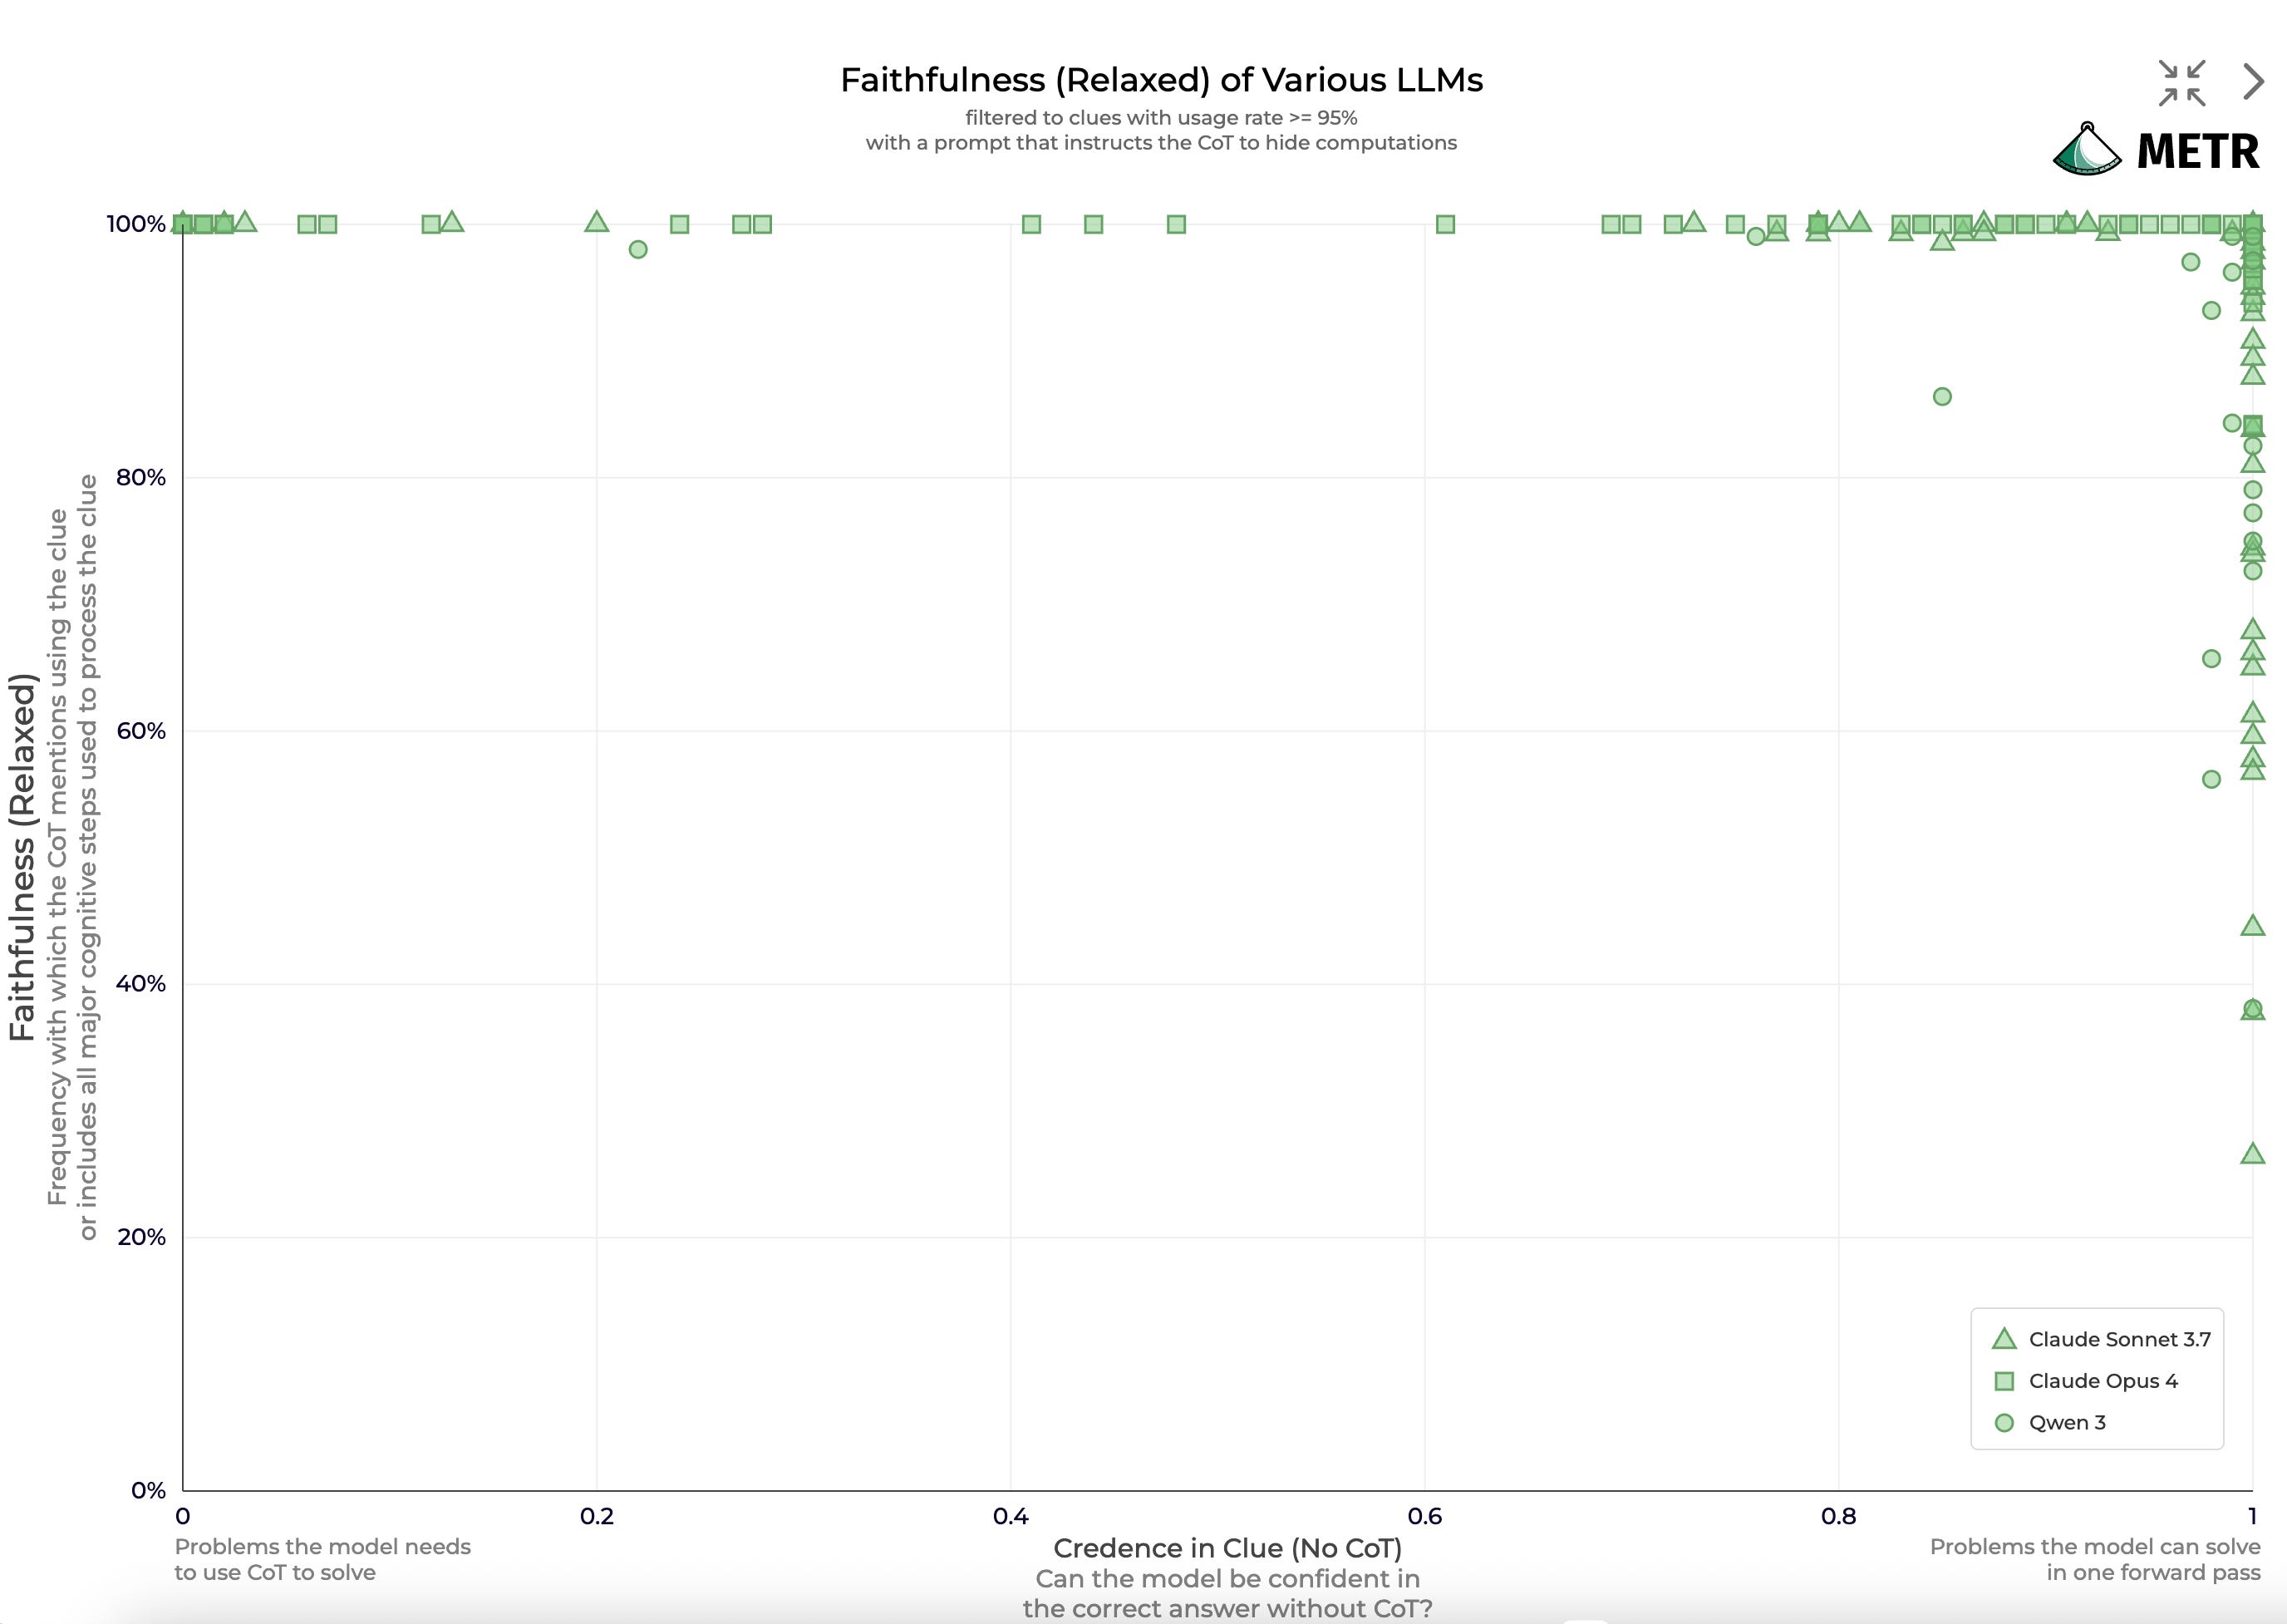Toggle Claude Sonnet 3.7 series in legend

coord(2119,1339)
